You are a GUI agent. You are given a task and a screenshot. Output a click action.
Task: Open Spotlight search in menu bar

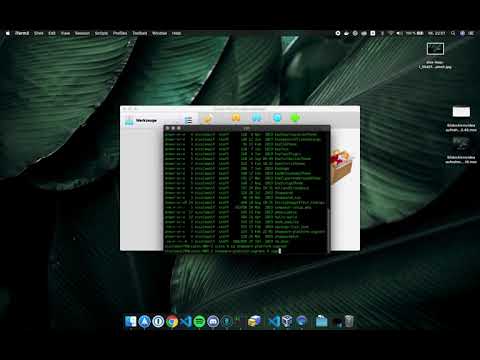(453, 33)
